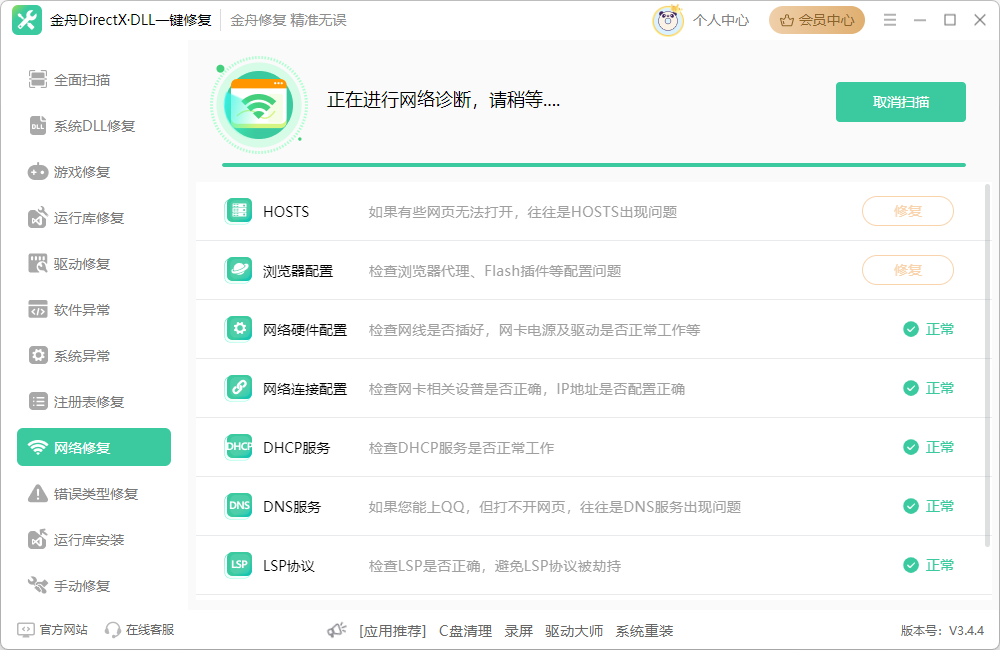Open 系统重装 link
The width and height of the screenshot is (1000, 650).
[x=644, y=631]
